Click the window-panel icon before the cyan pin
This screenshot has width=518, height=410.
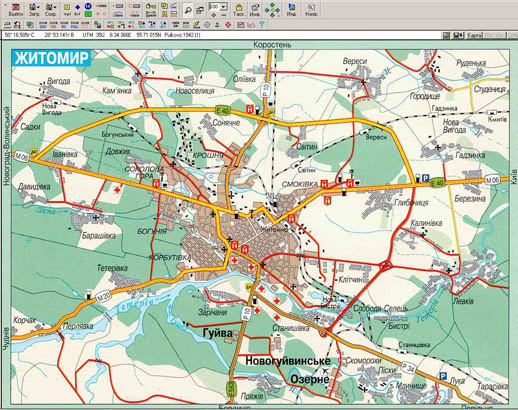tap(241, 25)
